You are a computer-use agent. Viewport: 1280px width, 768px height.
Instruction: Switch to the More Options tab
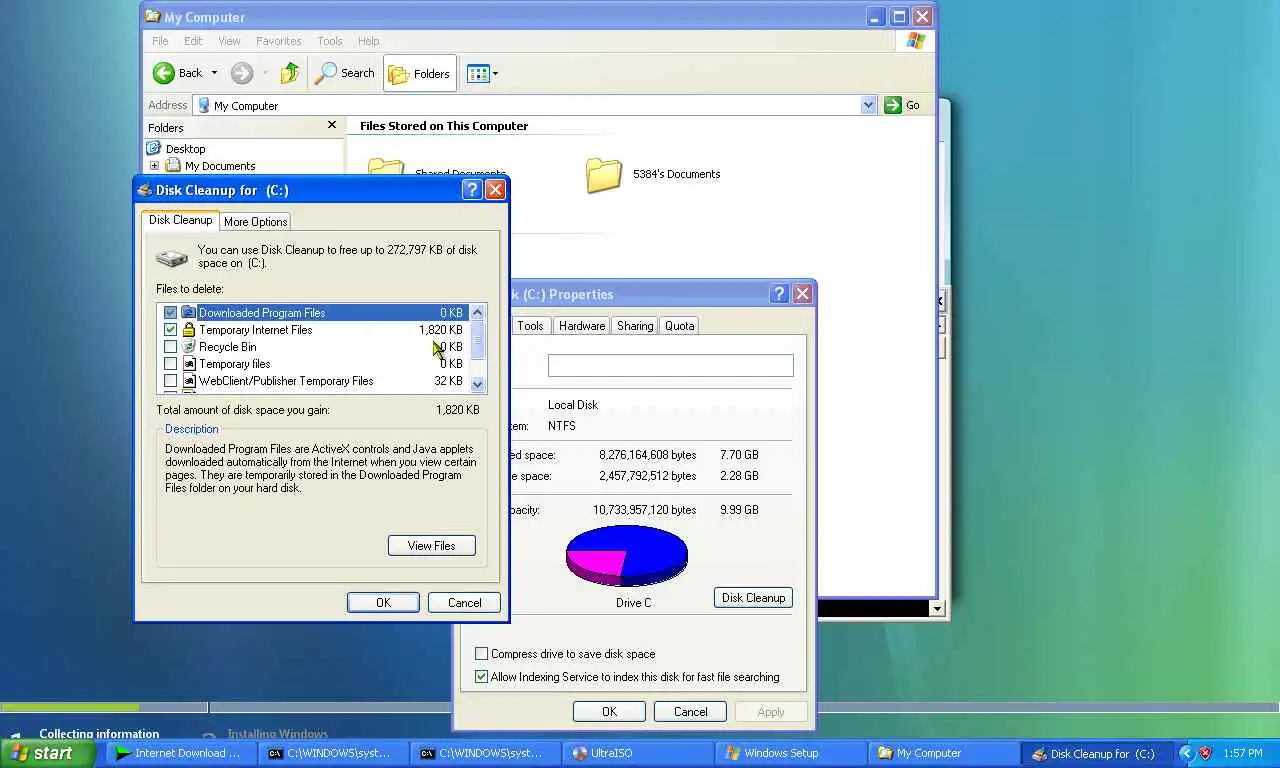coord(255,222)
